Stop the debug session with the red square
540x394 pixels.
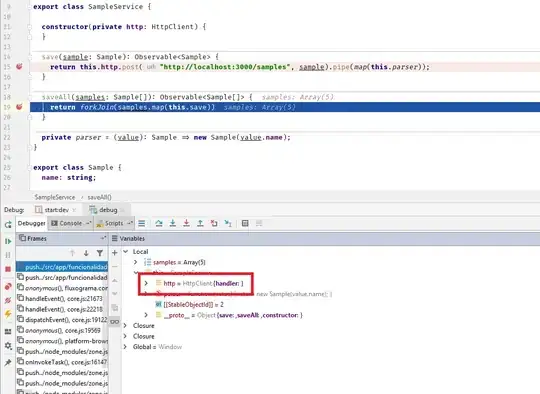(x=8, y=269)
